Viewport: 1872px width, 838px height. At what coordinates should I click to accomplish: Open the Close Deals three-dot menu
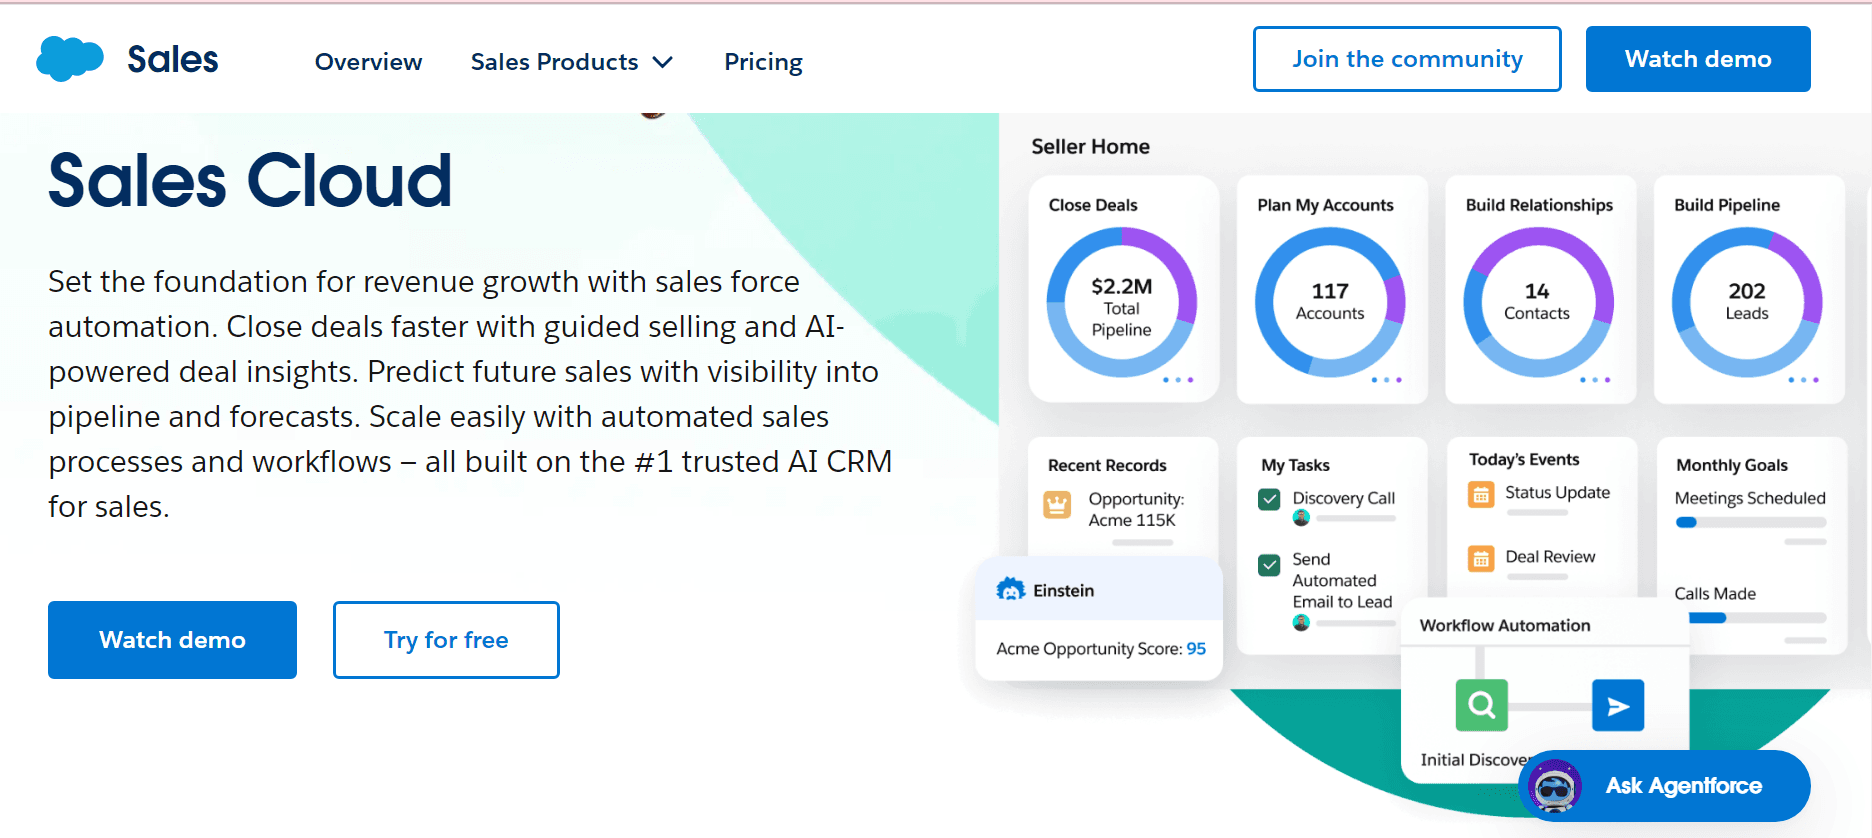click(x=1178, y=380)
